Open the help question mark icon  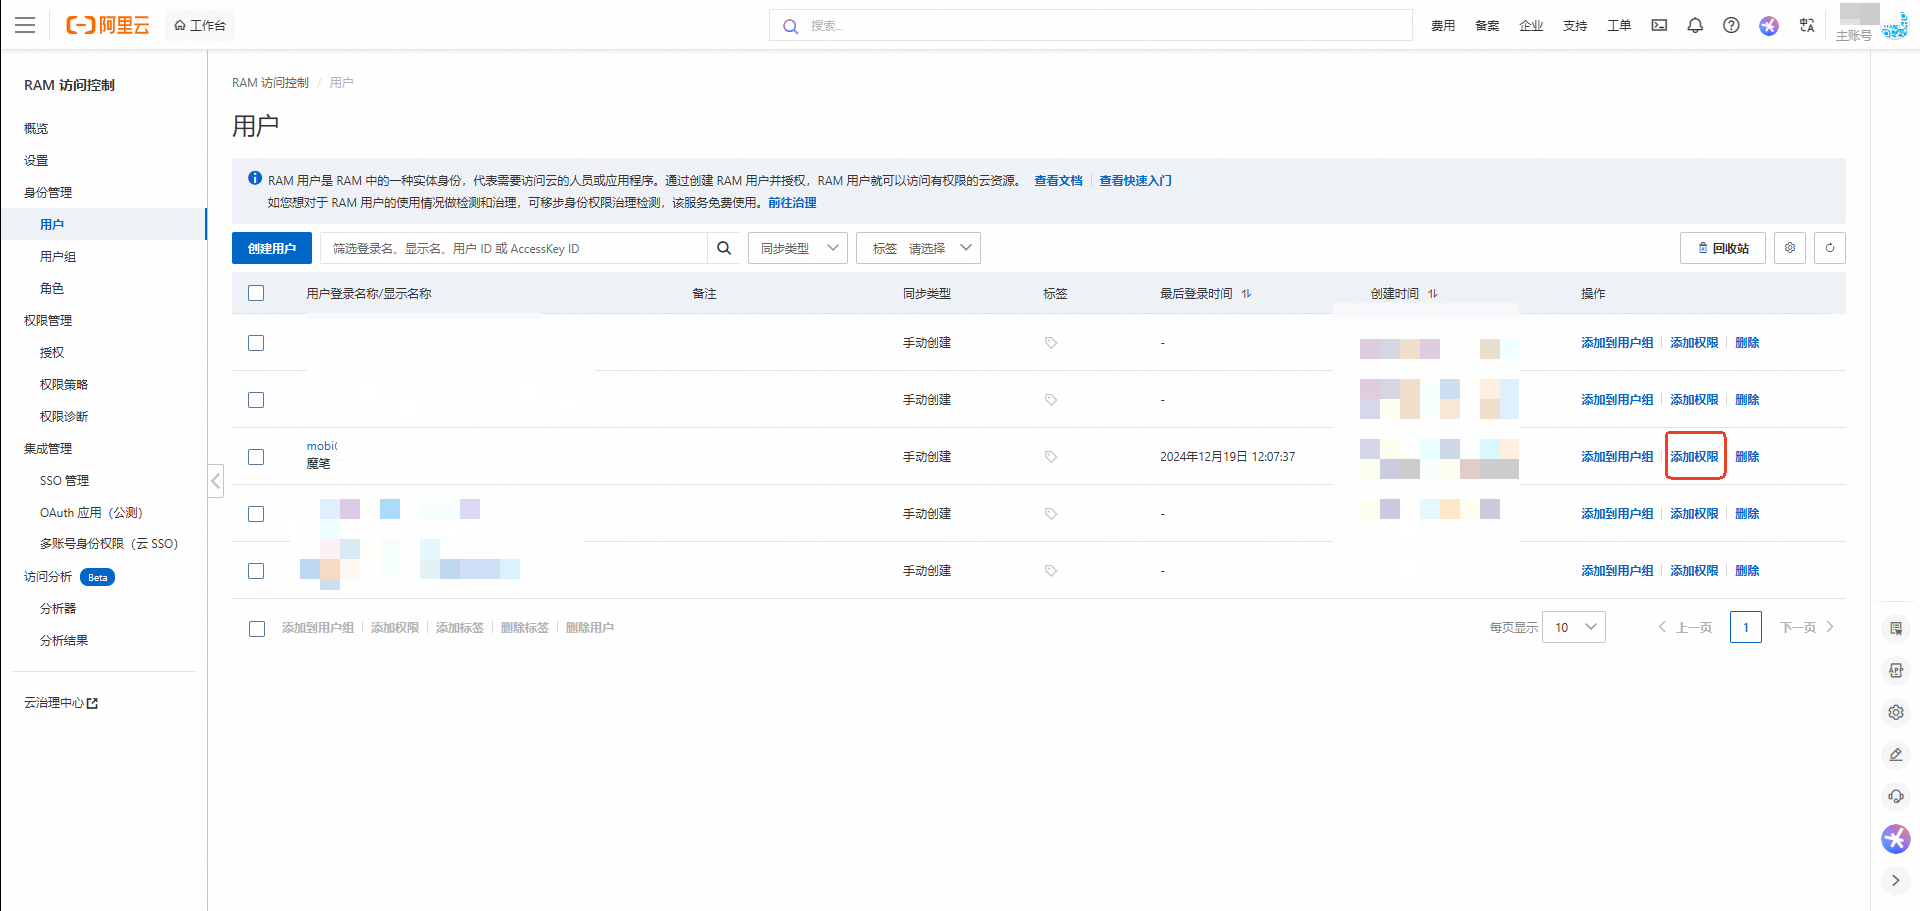1731,25
